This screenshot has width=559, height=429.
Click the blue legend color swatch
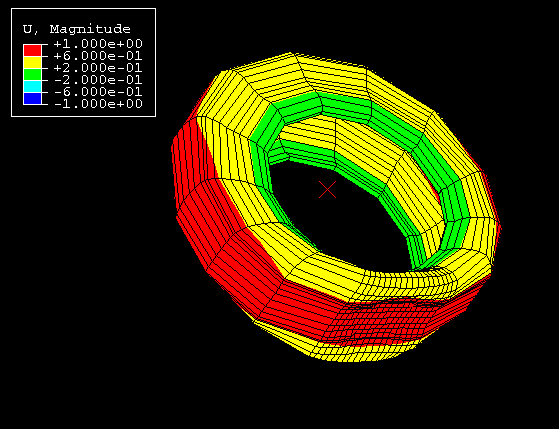pyautogui.click(x=32, y=98)
